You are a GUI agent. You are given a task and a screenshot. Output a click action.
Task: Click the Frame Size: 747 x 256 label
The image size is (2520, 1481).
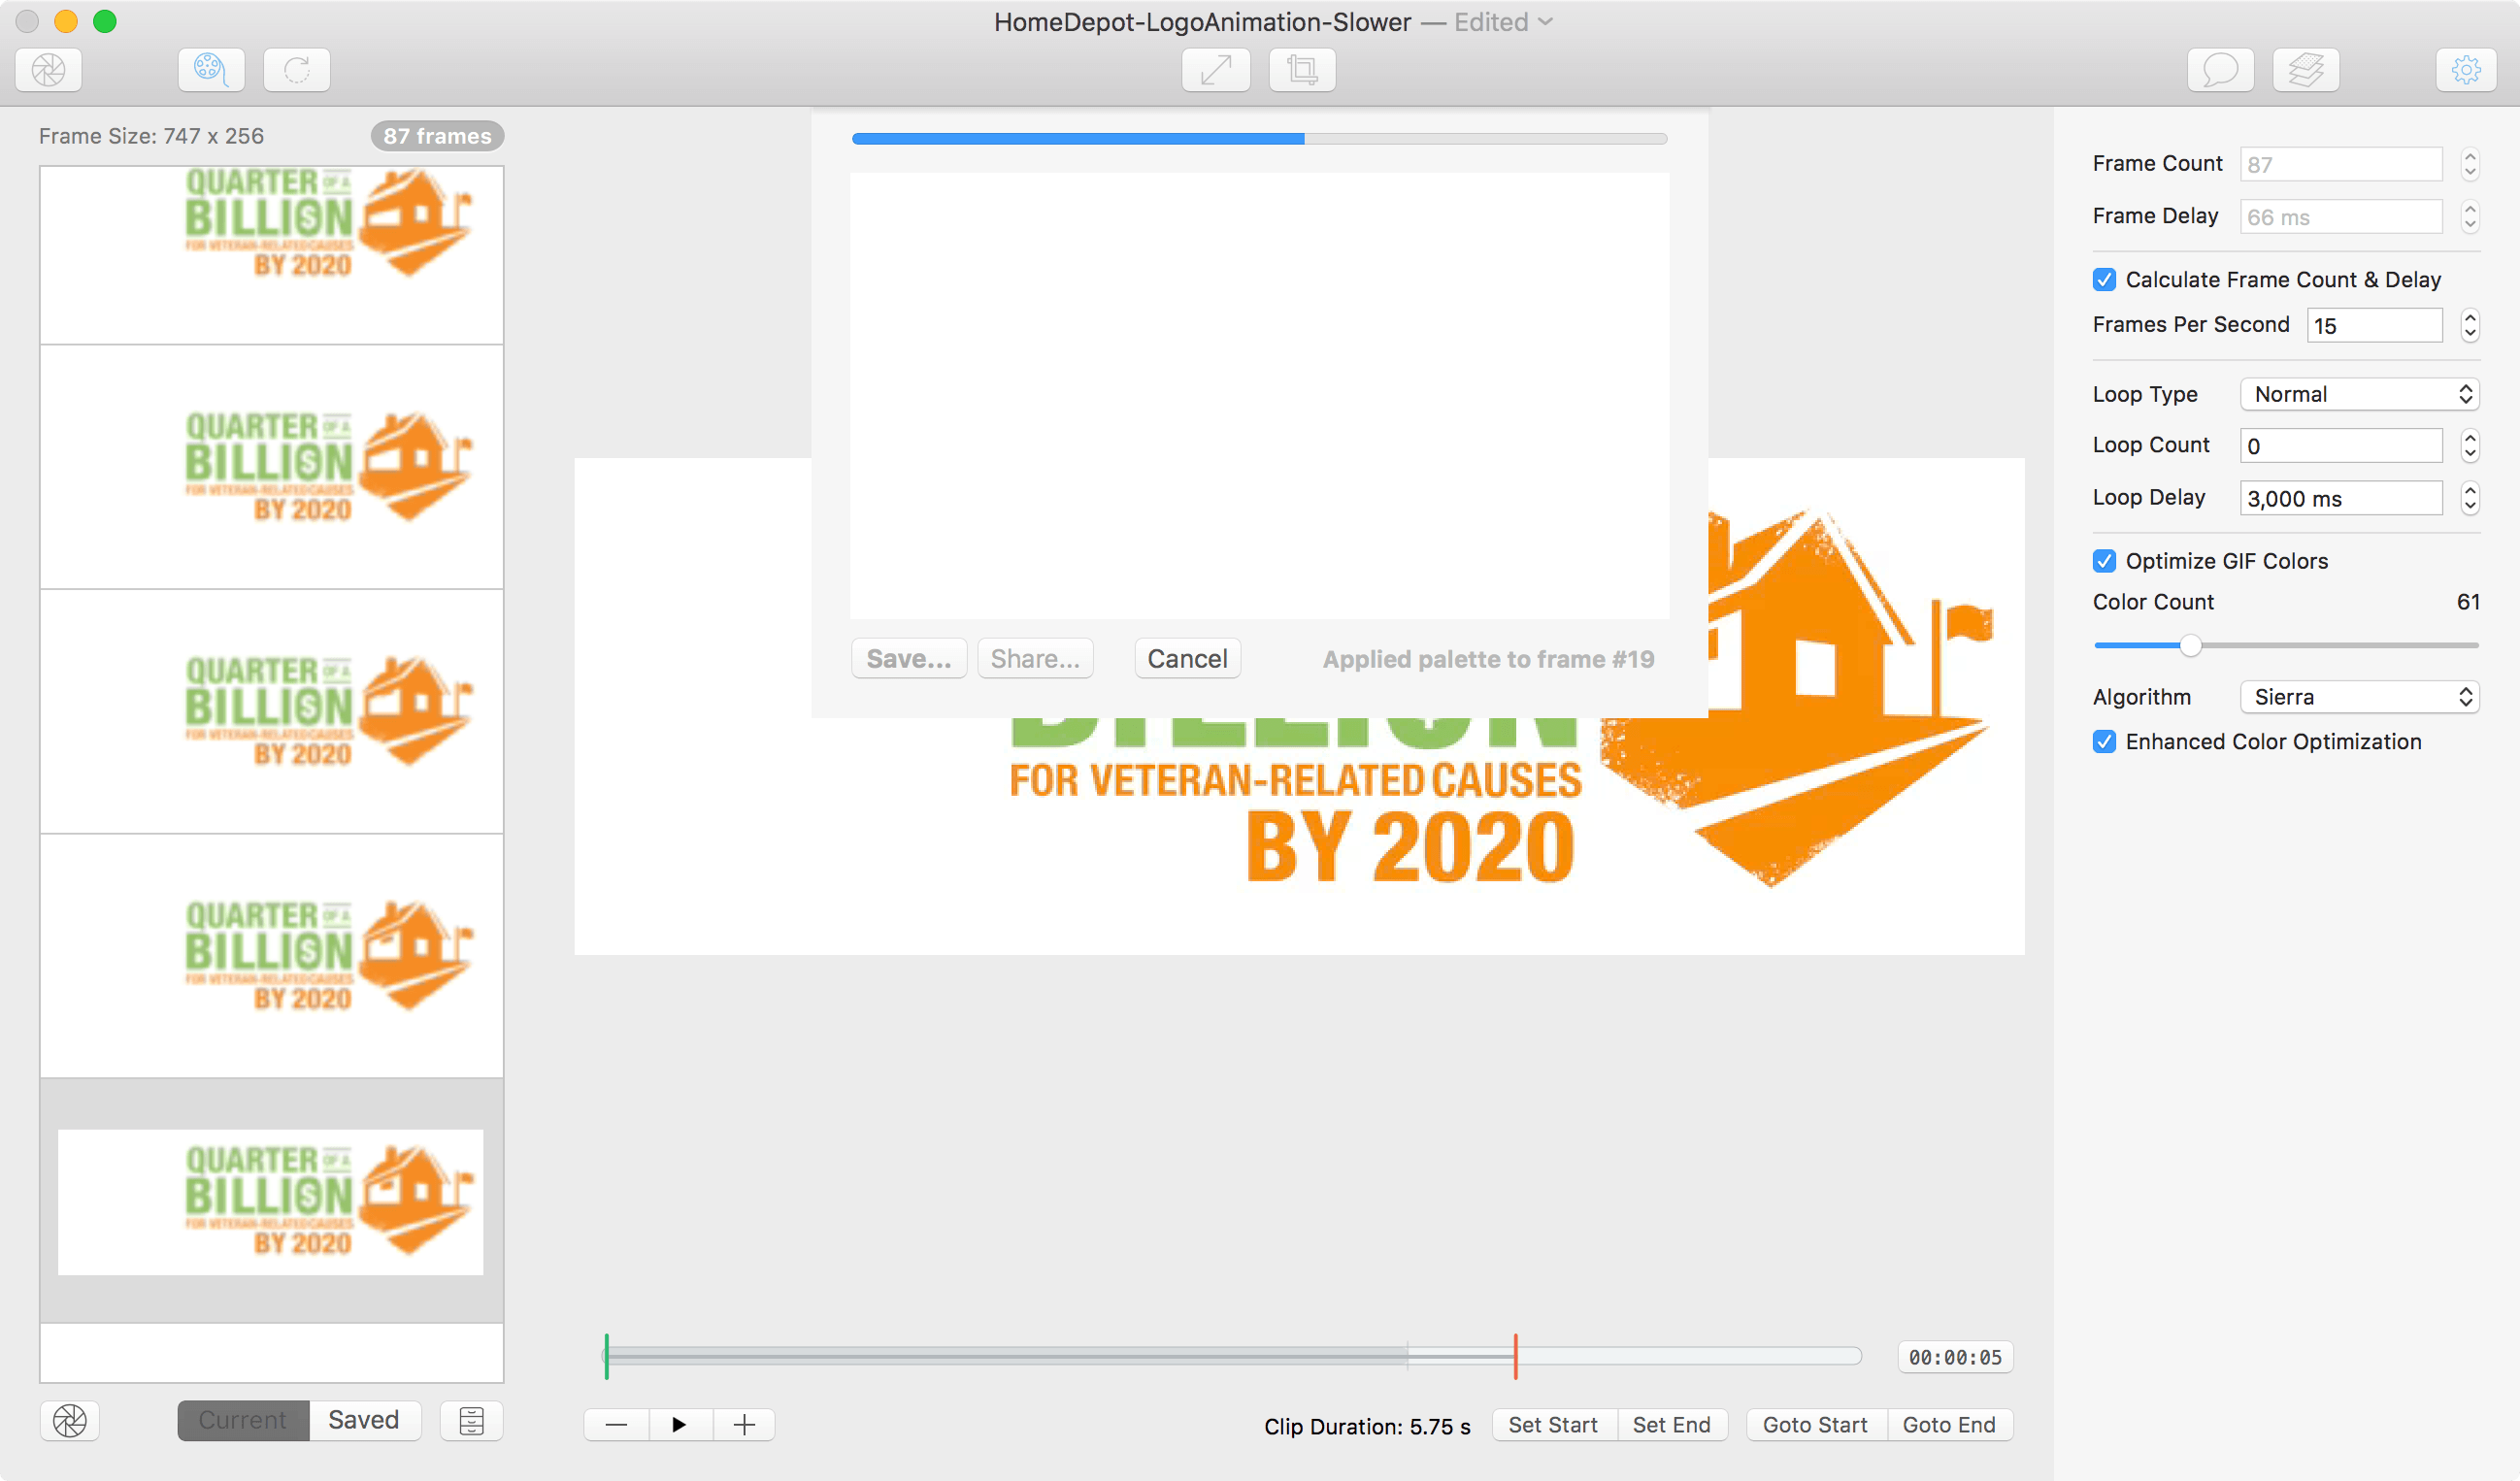pos(151,136)
